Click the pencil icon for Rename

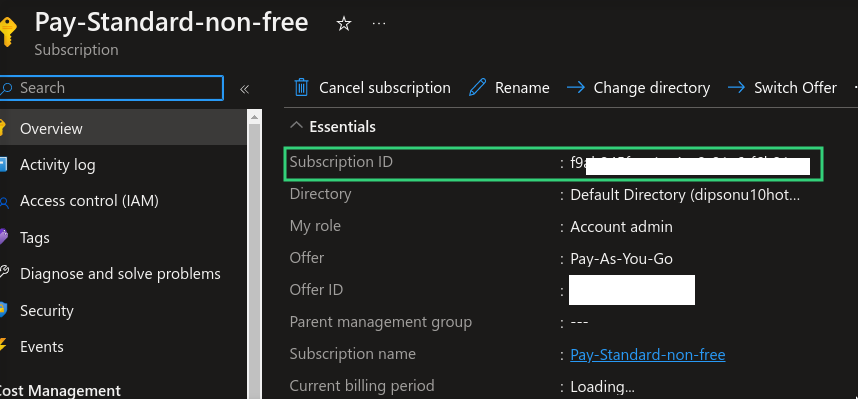(x=477, y=88)
